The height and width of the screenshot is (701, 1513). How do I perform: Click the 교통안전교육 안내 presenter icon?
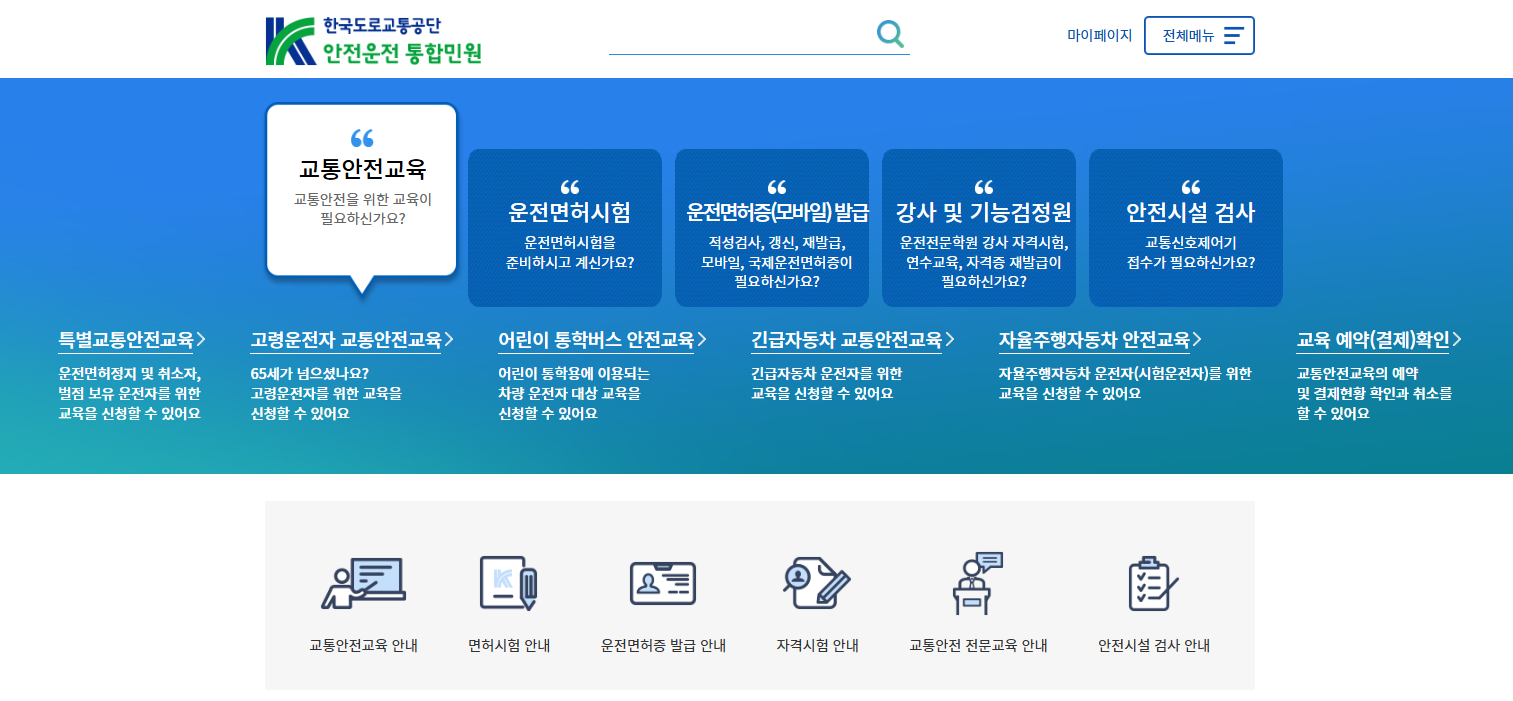pyautogui.click(x=363, y=584)
